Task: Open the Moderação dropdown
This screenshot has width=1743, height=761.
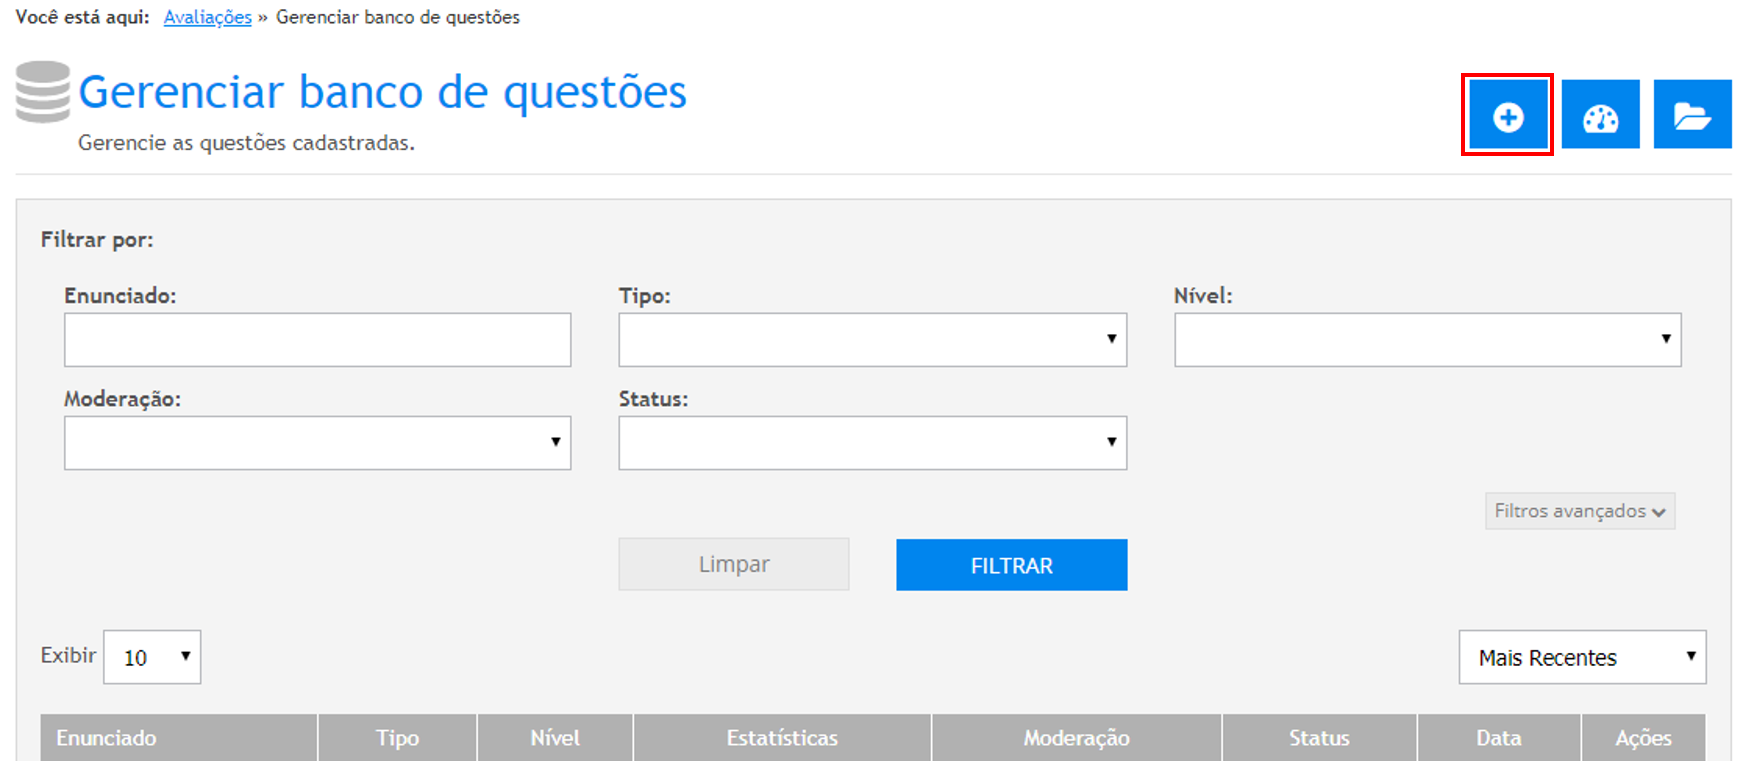Action: 317,443
